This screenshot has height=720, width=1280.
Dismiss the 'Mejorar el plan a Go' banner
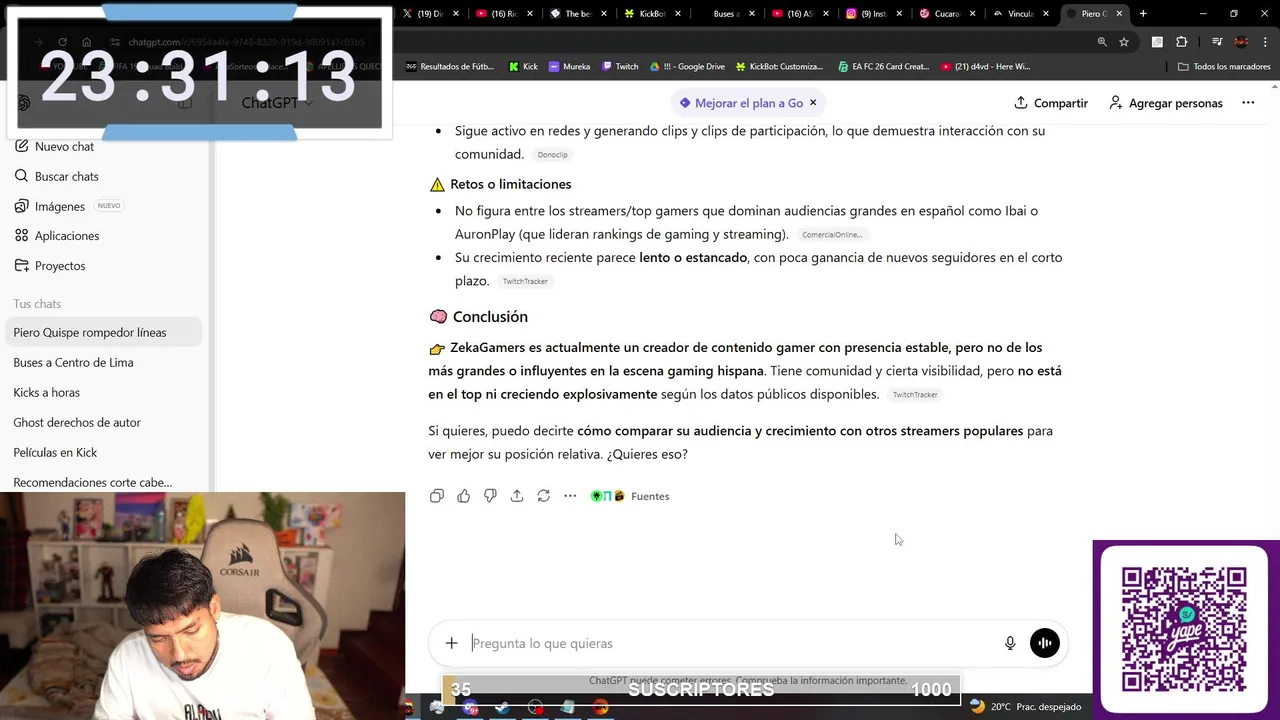(813, 103)
